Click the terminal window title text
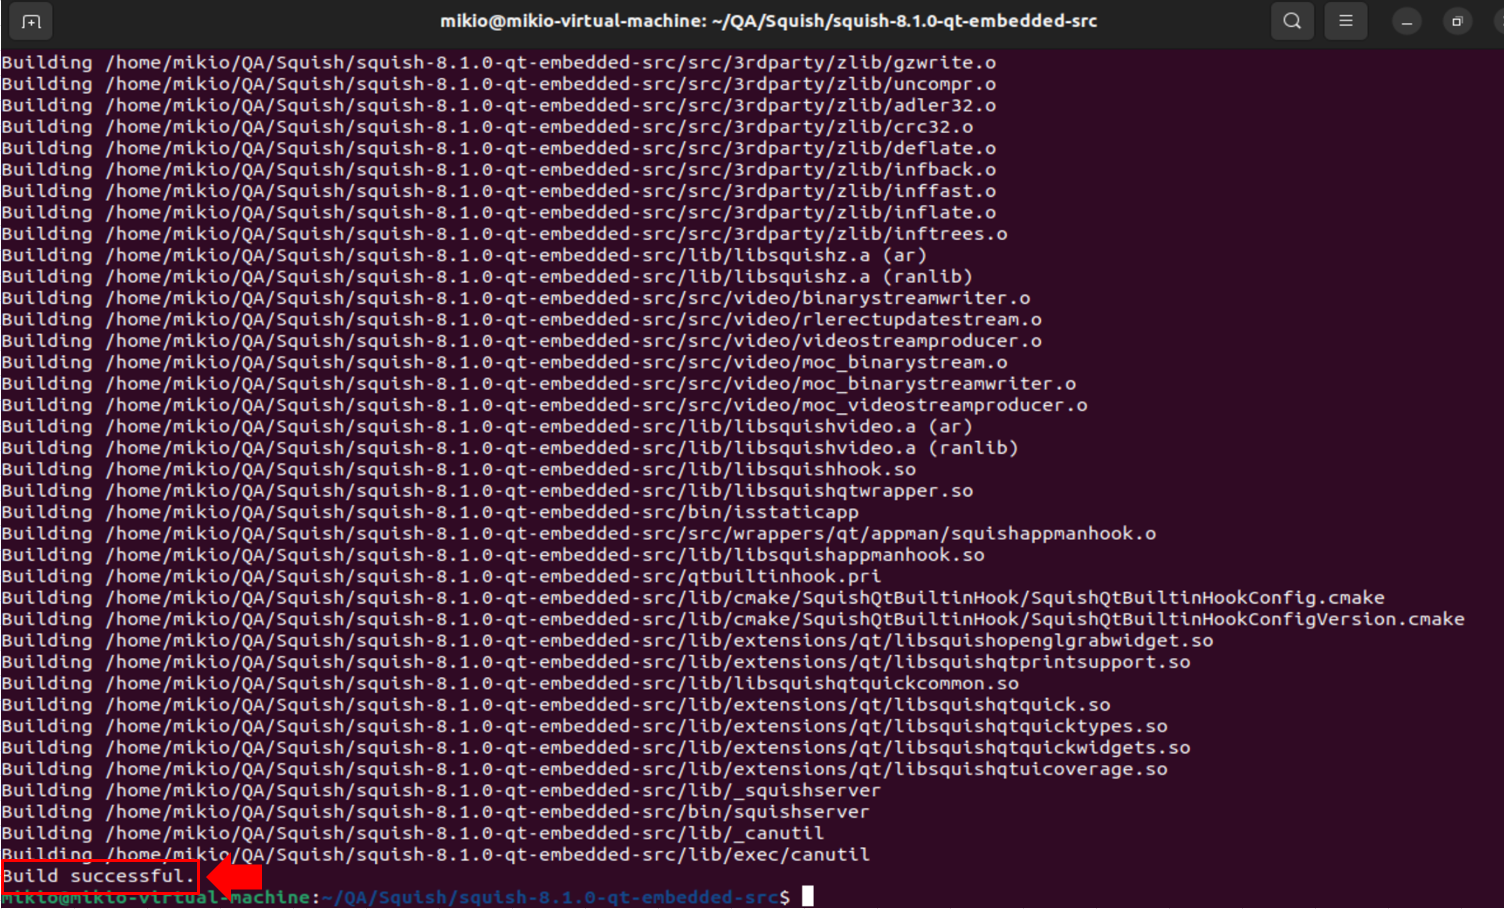This screenshot has width=1504, height=909. tap(768, 21)
